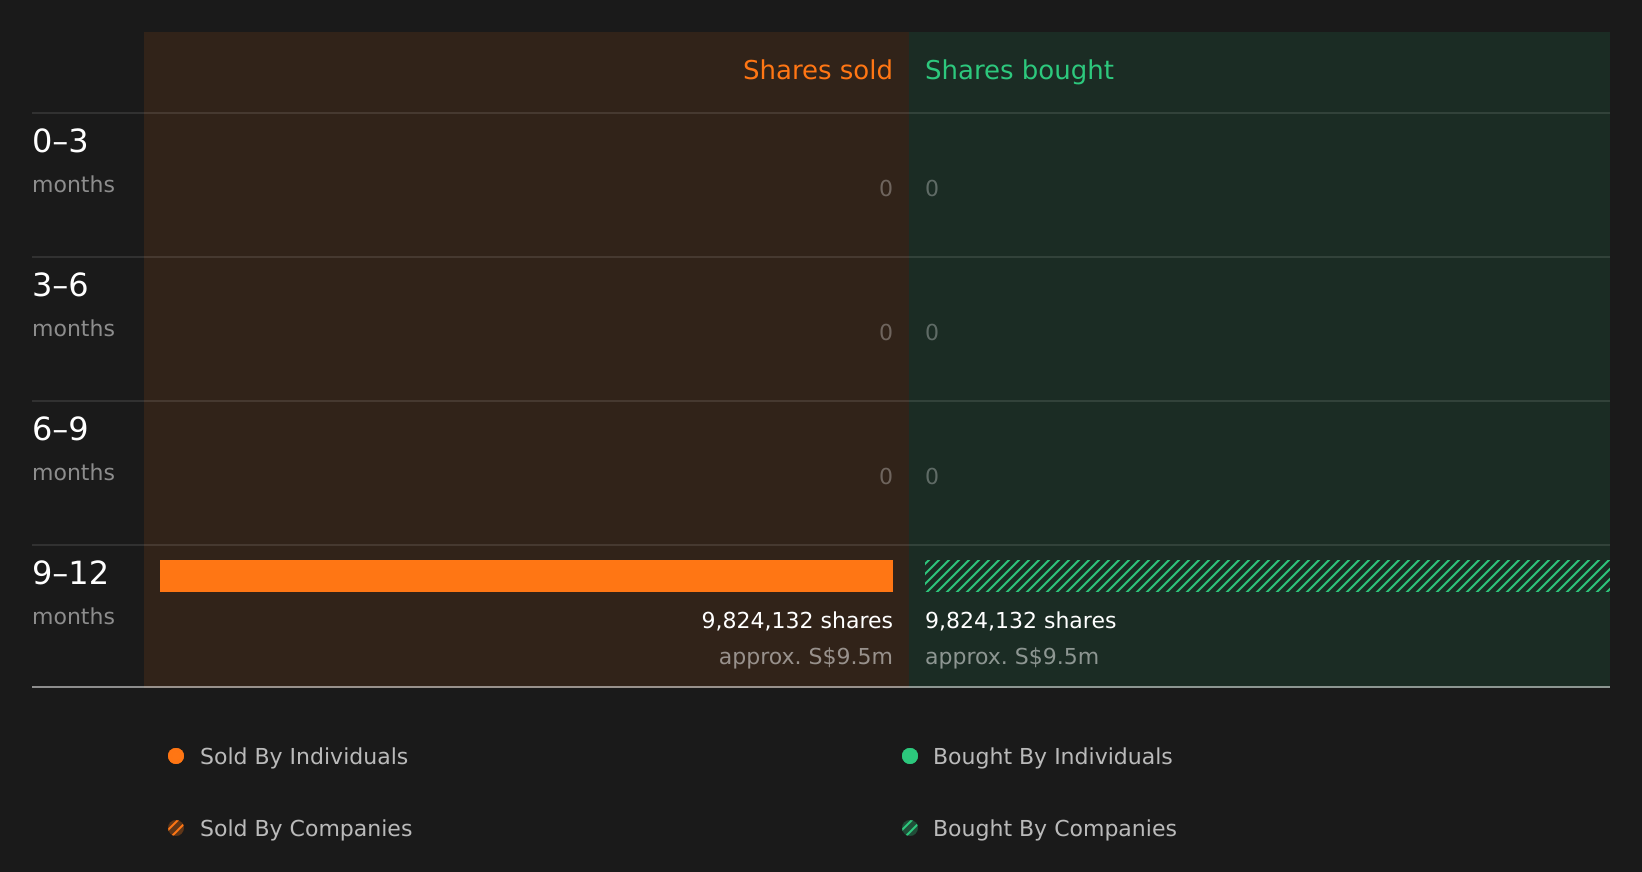Click Bought By Companies legend label
Viewport: 1642px width, 872px height.
(x=1054, y=828)
